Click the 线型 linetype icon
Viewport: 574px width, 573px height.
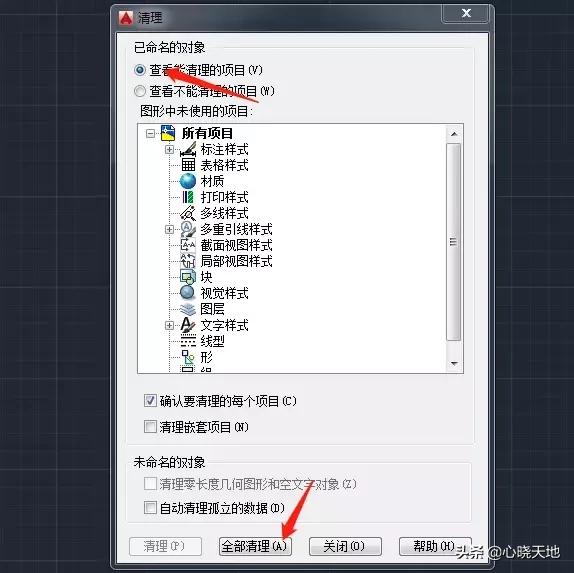coord(188,341)
